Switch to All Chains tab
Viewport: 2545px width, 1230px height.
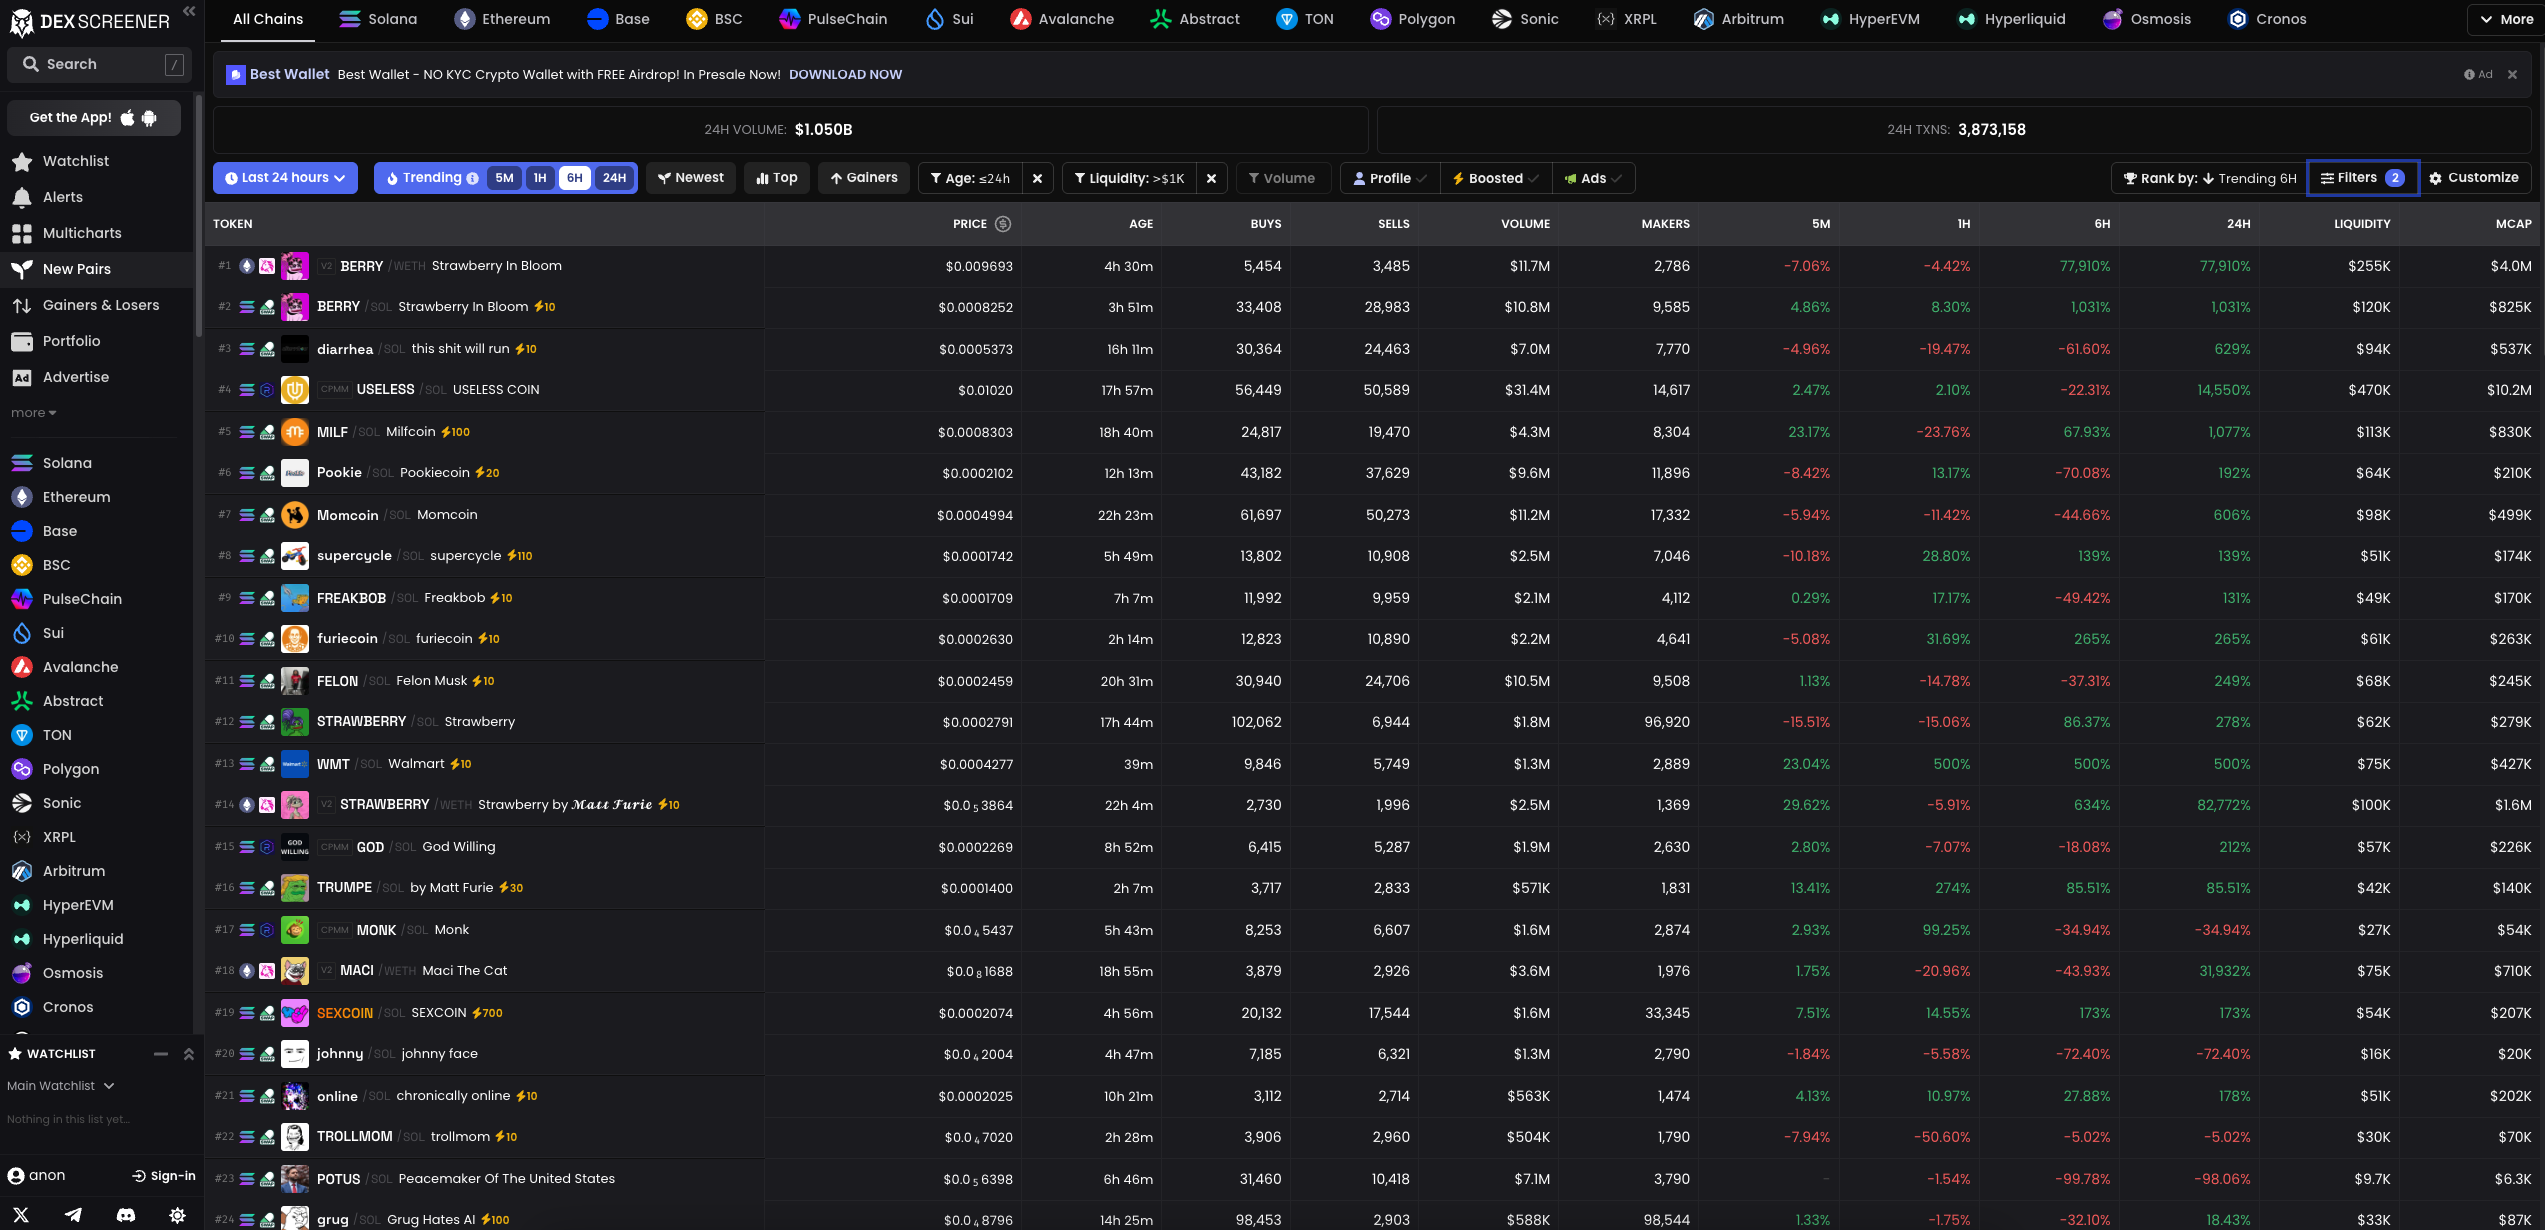(268, 19)
